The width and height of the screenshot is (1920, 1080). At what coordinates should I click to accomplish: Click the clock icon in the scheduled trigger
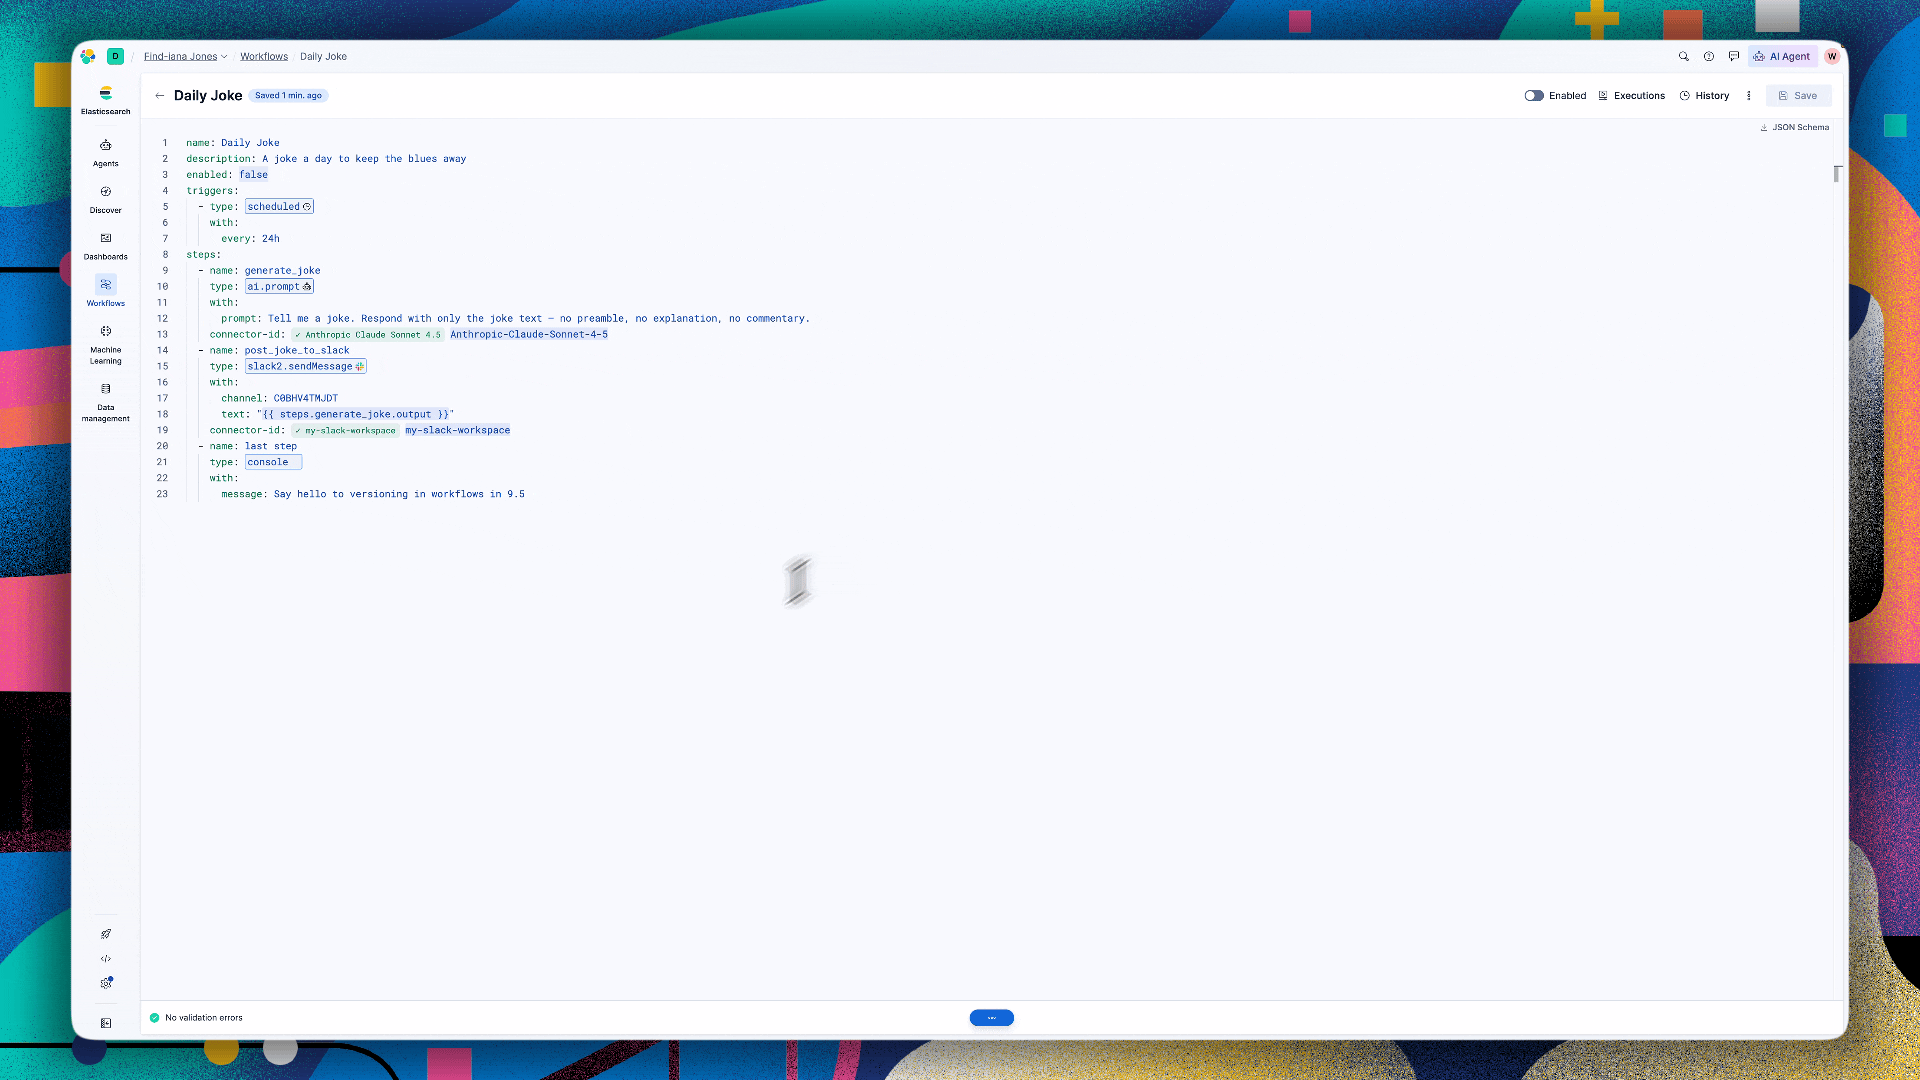coord(307,207)
